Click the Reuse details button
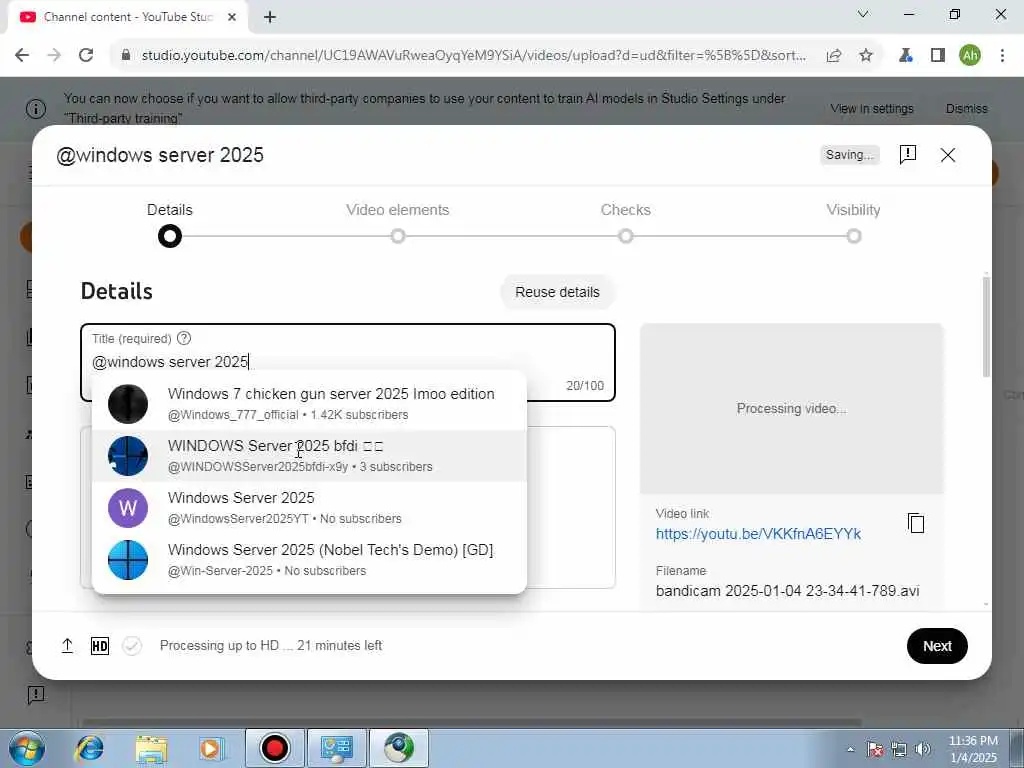 tap(557, 292)
